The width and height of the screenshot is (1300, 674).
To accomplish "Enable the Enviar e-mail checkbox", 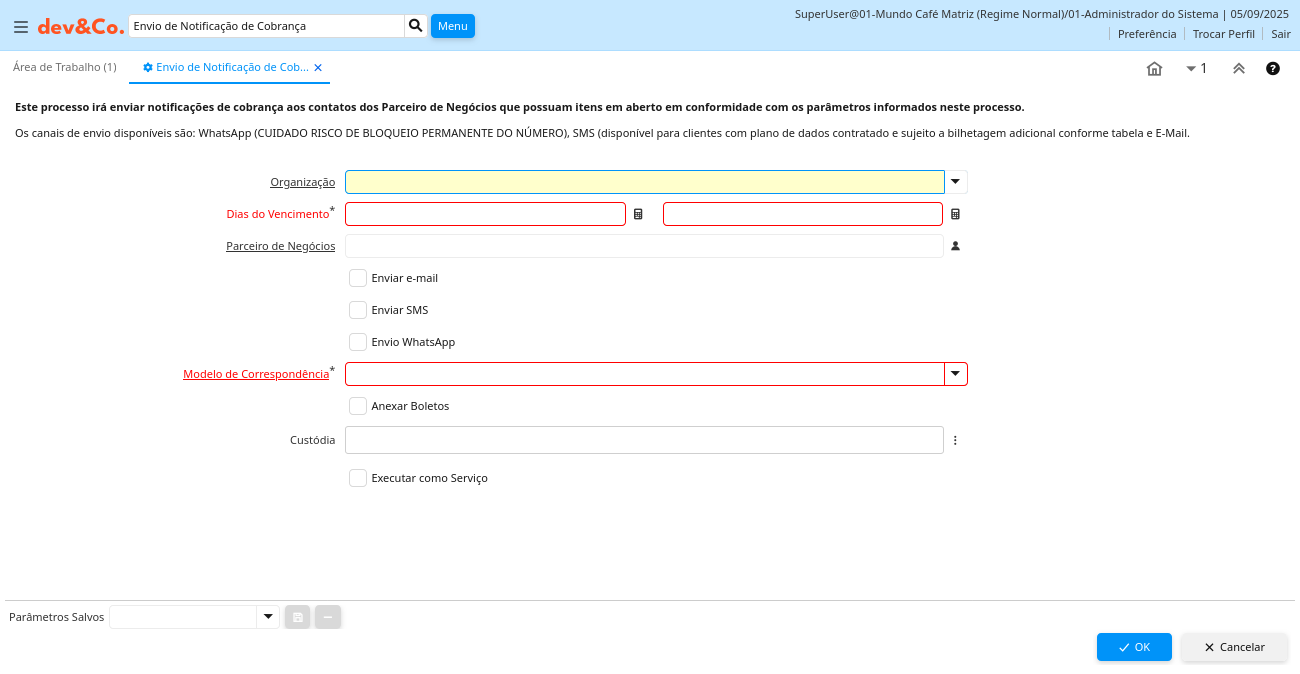I will (358, 278).
